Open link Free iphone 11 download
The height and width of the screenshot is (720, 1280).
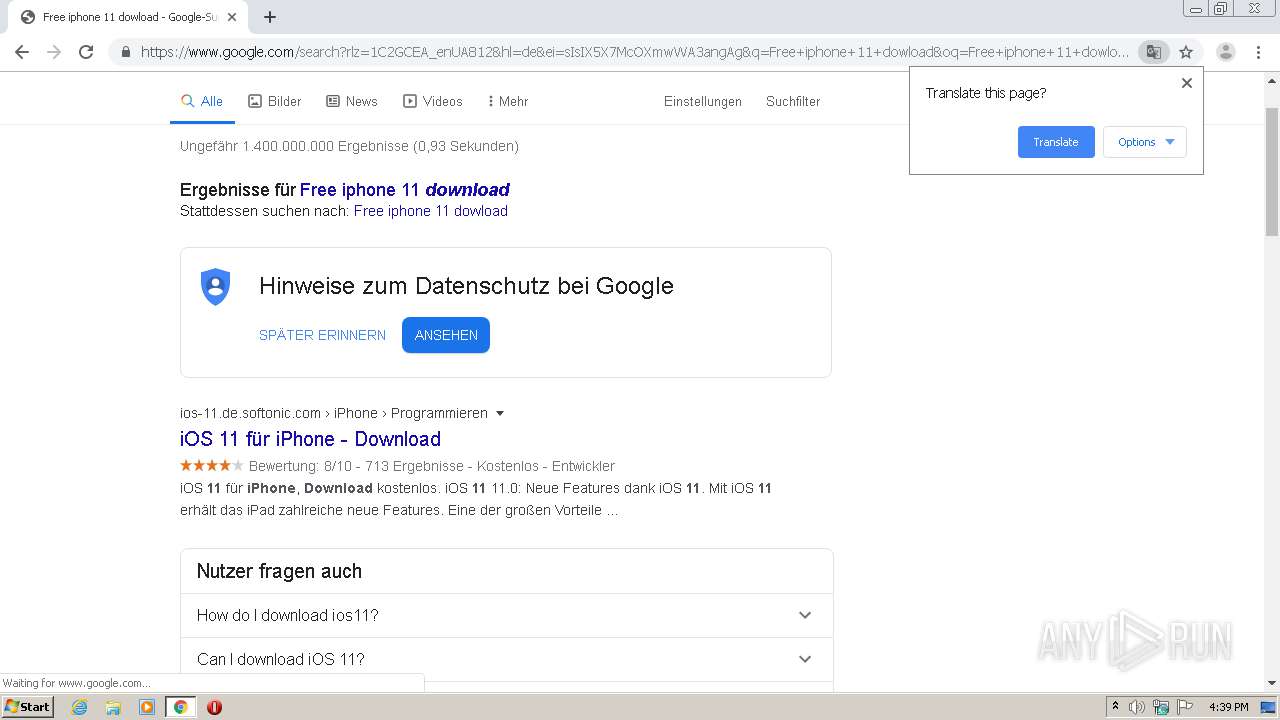405,189
